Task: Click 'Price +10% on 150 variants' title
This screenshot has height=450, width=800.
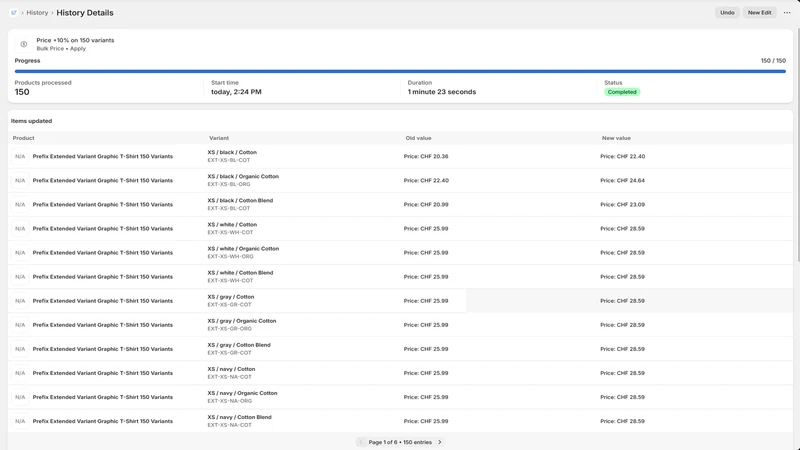Action: 75,40
